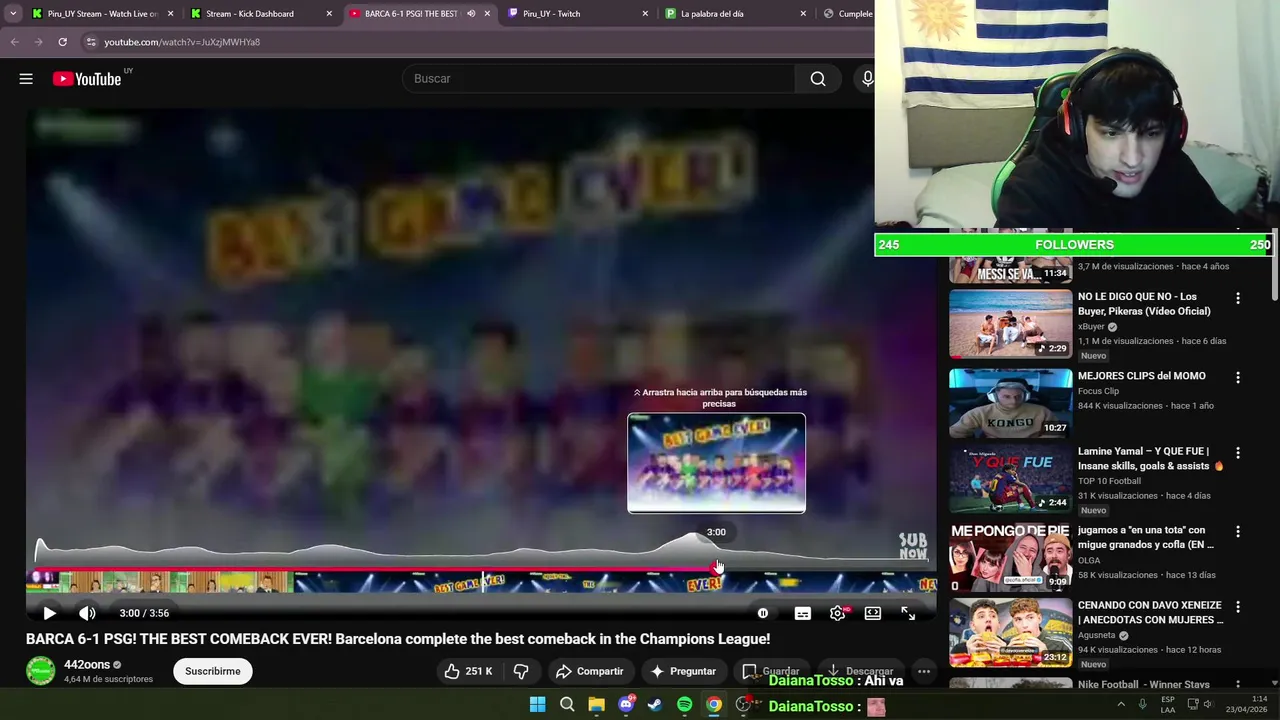Open the Preguntar AI button

683,671
